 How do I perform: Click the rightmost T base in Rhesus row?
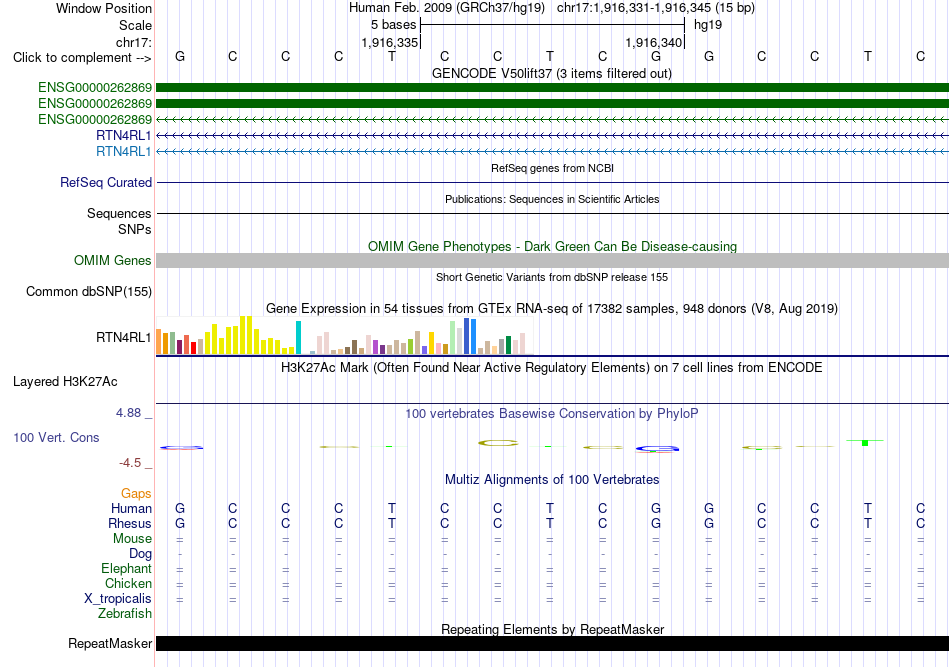(868, 523)
